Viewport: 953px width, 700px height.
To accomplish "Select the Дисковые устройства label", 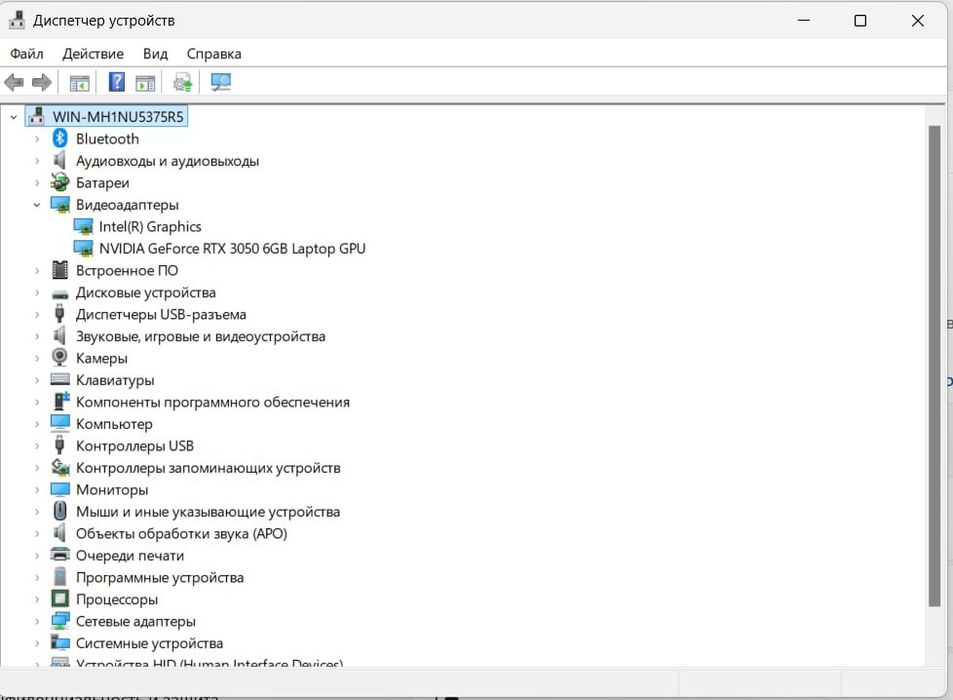I will 146,293.
